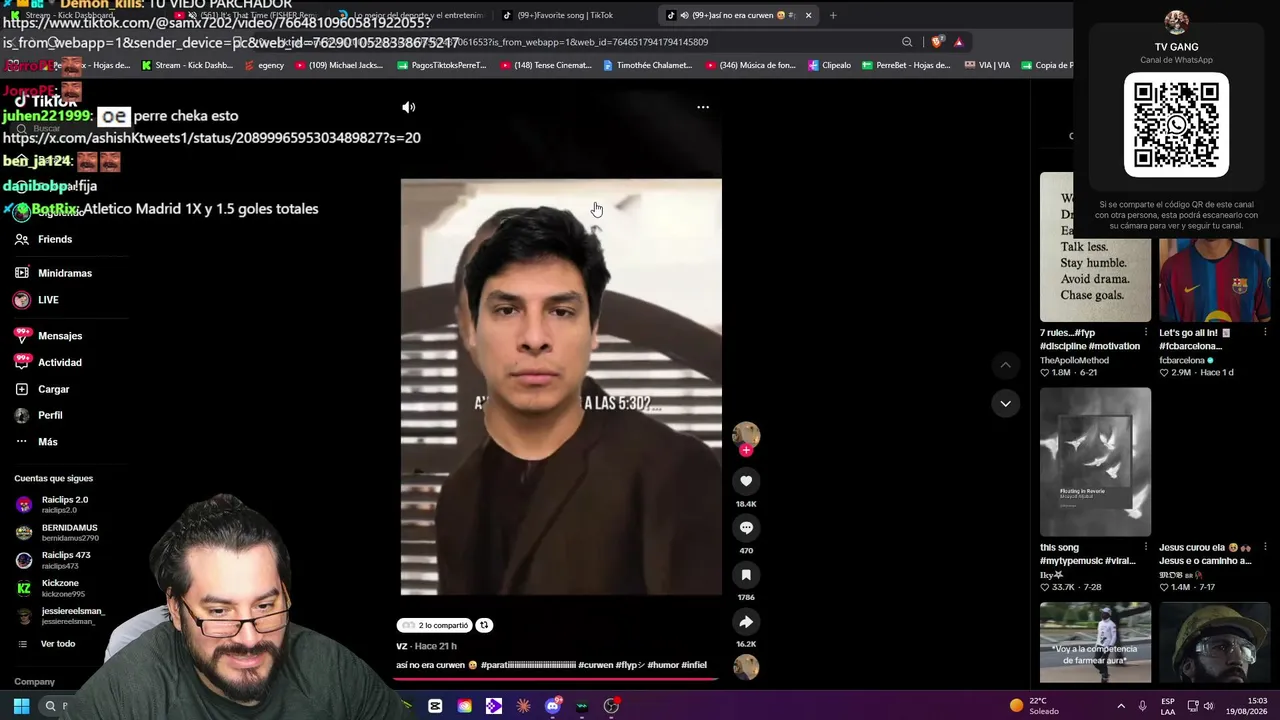Open the FC Barcelona jersey video thumbnail

pos(1214,280)
